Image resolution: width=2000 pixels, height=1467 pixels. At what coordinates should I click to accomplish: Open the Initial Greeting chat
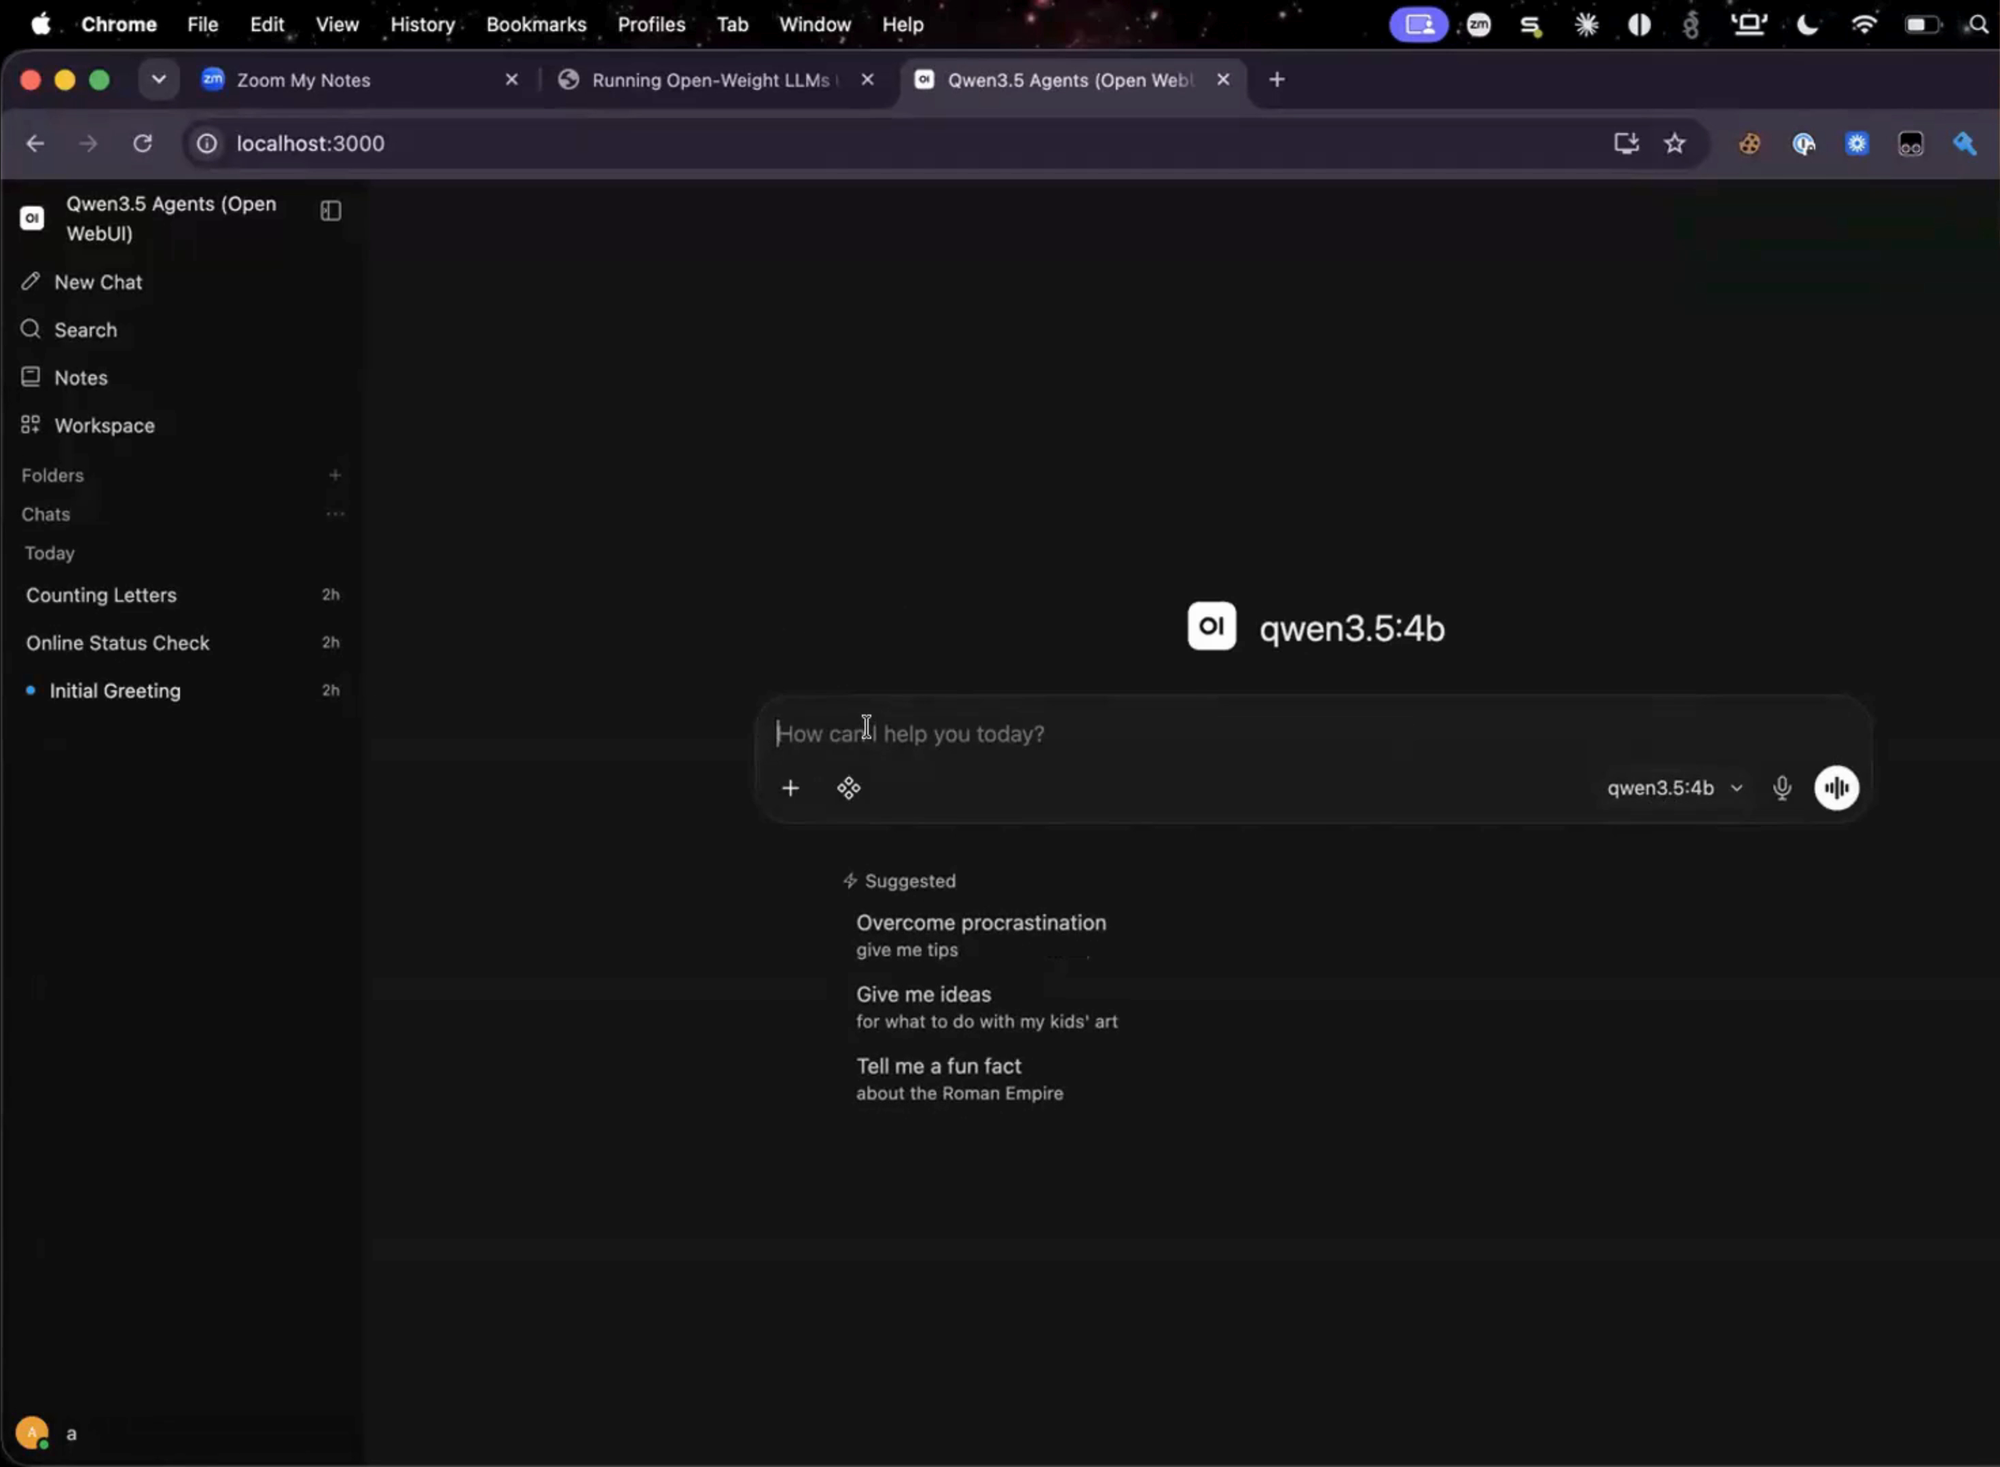182,691
